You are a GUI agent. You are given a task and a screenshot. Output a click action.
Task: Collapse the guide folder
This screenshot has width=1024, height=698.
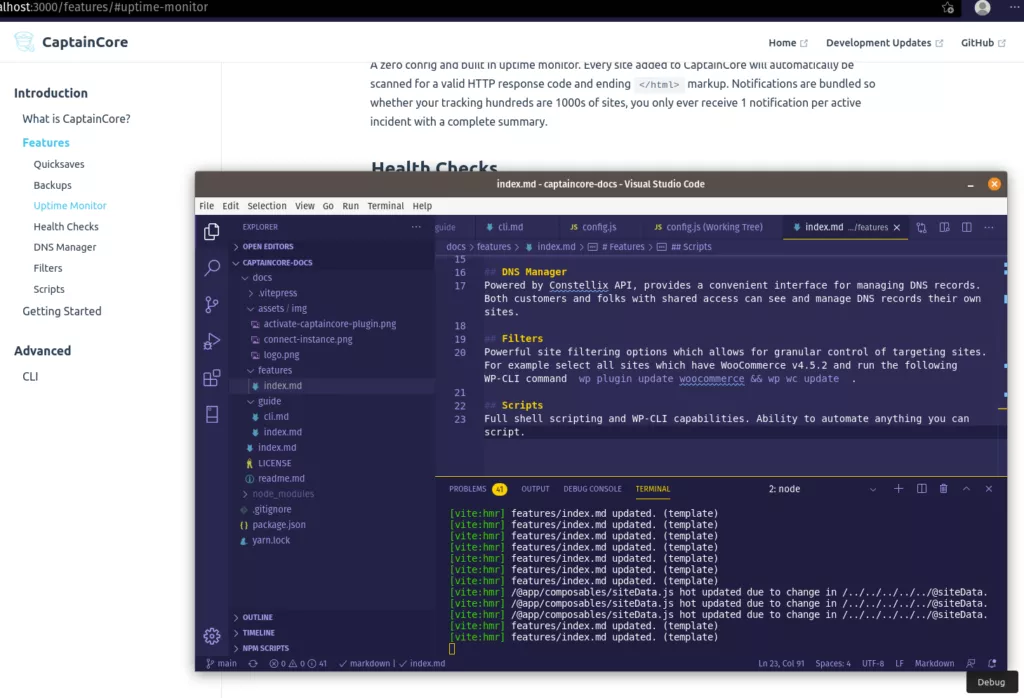pos(269,401)
